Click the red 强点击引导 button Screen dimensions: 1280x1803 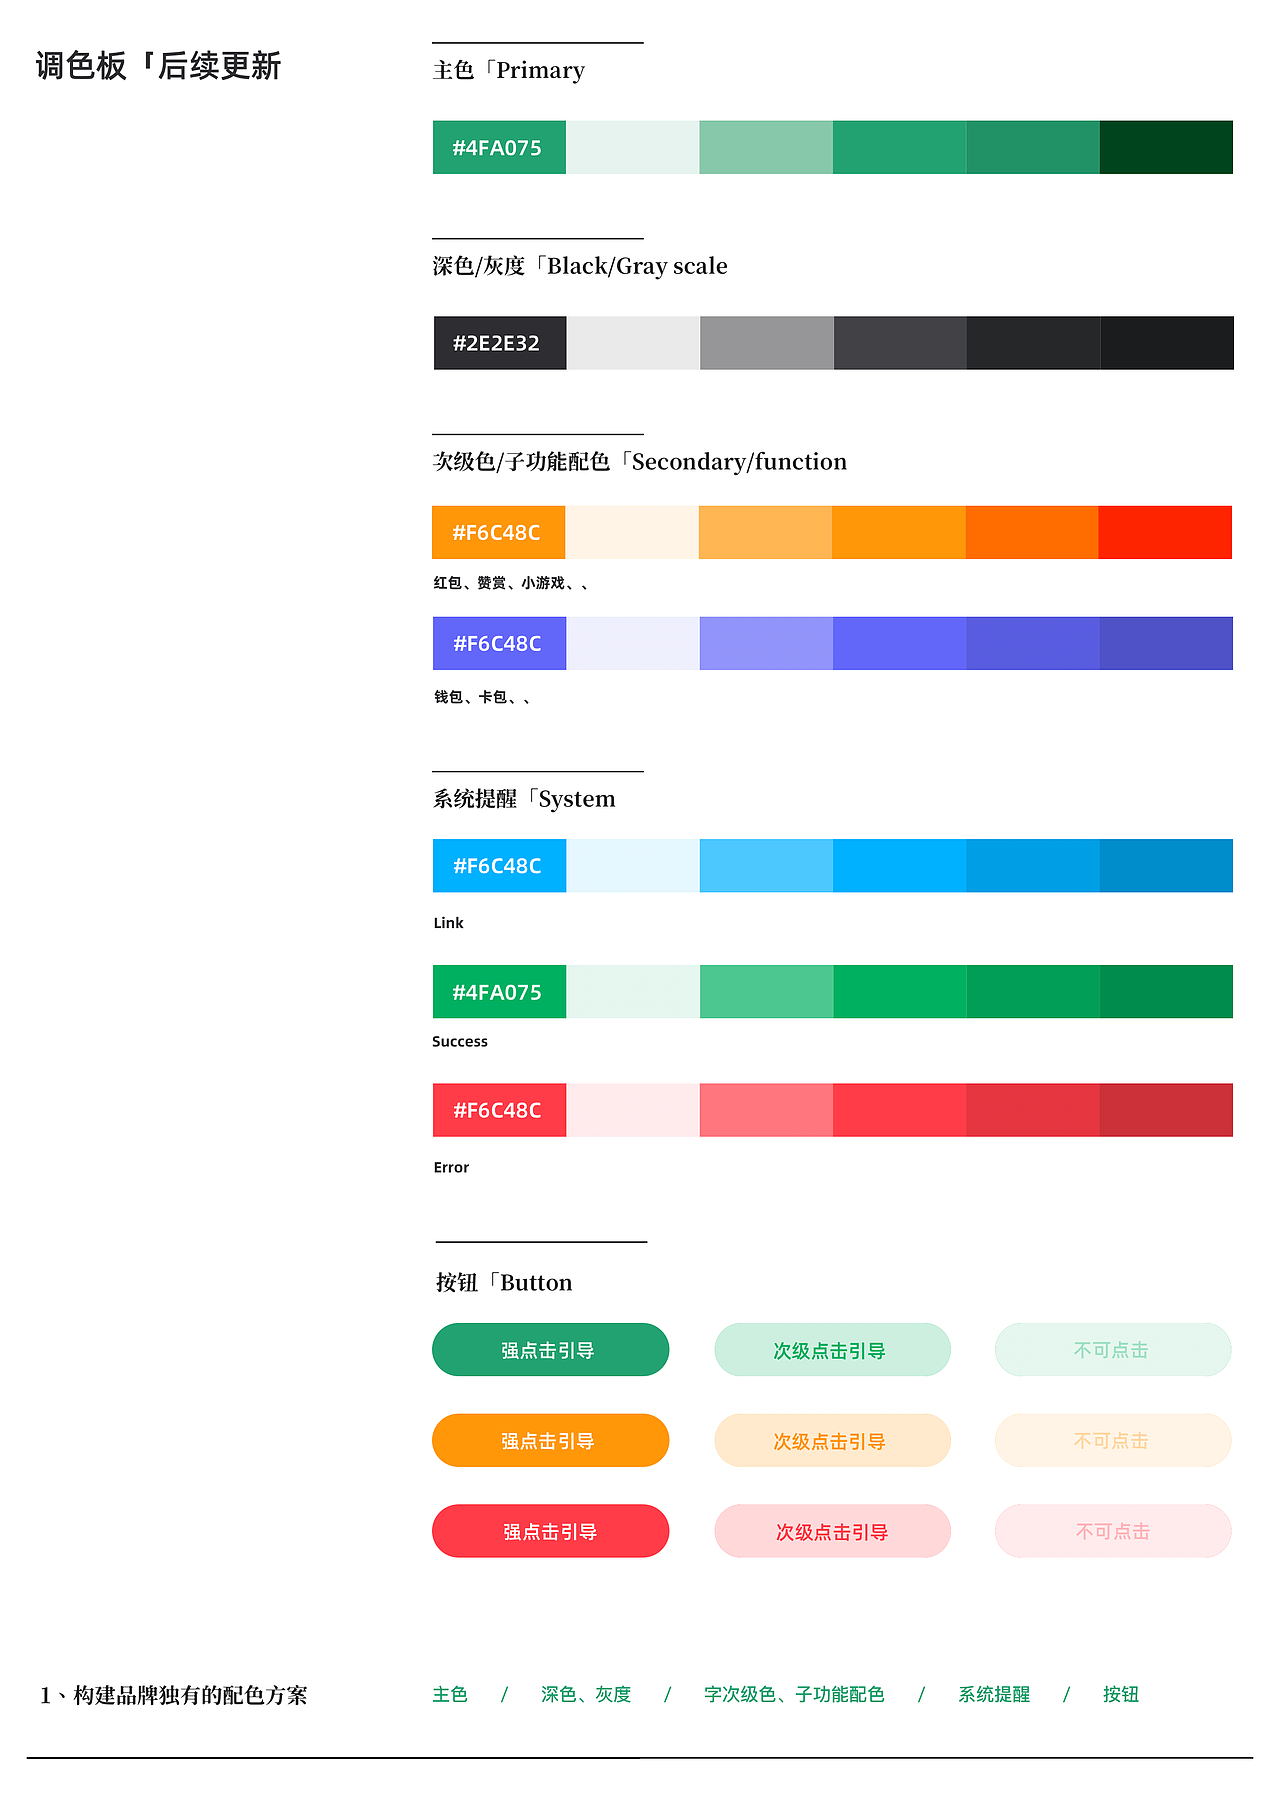550,1531
